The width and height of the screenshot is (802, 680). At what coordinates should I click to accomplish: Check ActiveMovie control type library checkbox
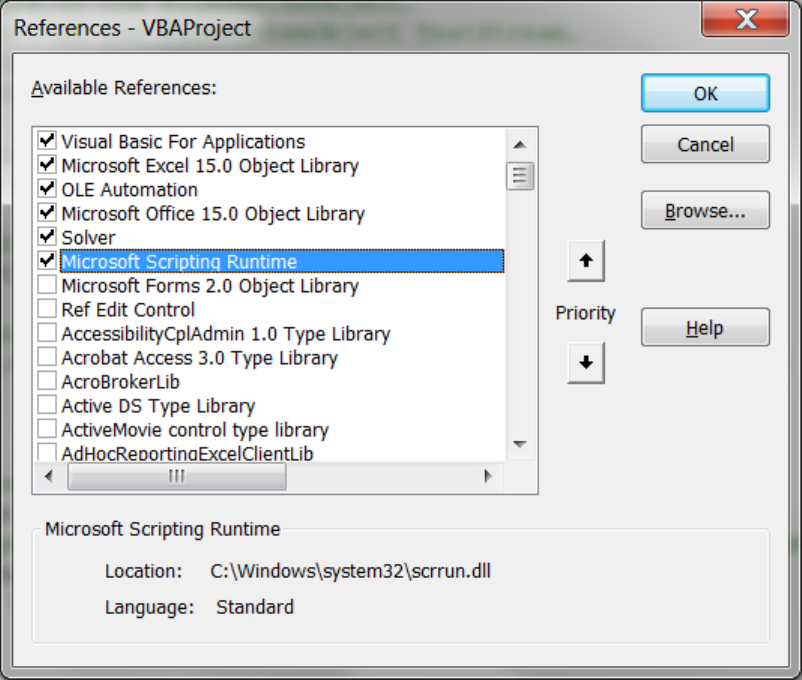47,429
